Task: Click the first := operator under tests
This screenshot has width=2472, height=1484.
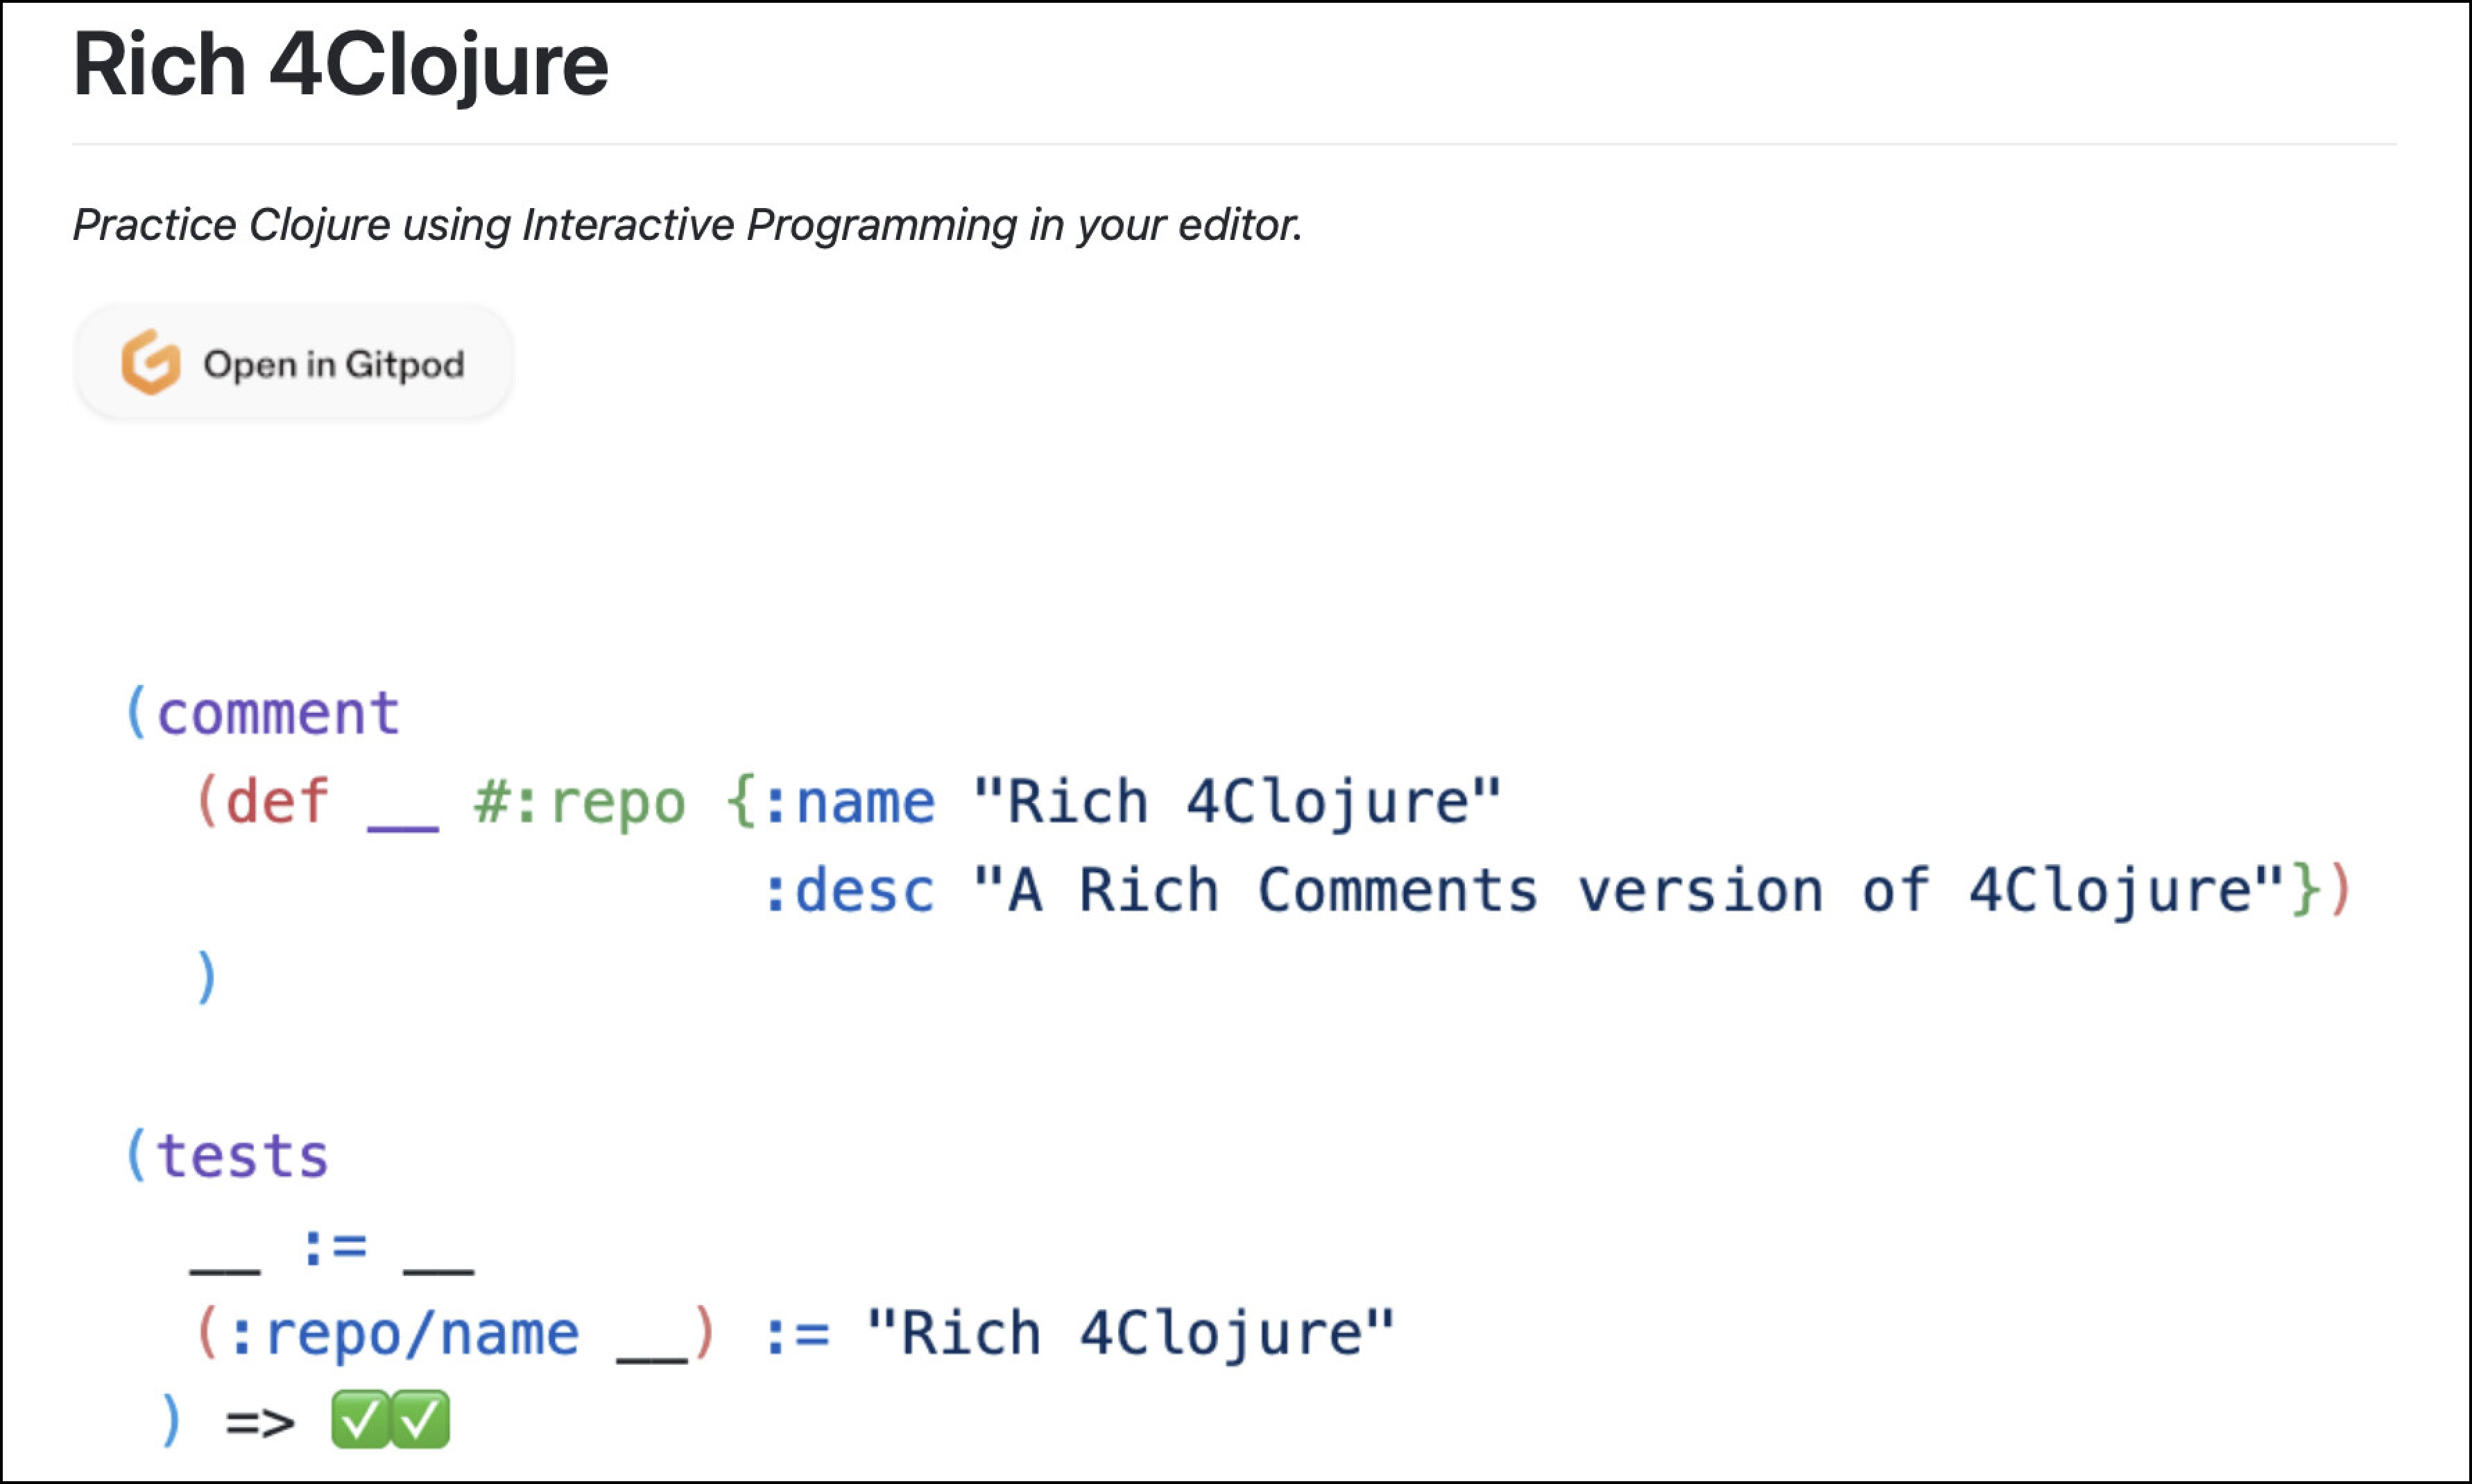Action: coord(335,1247)
